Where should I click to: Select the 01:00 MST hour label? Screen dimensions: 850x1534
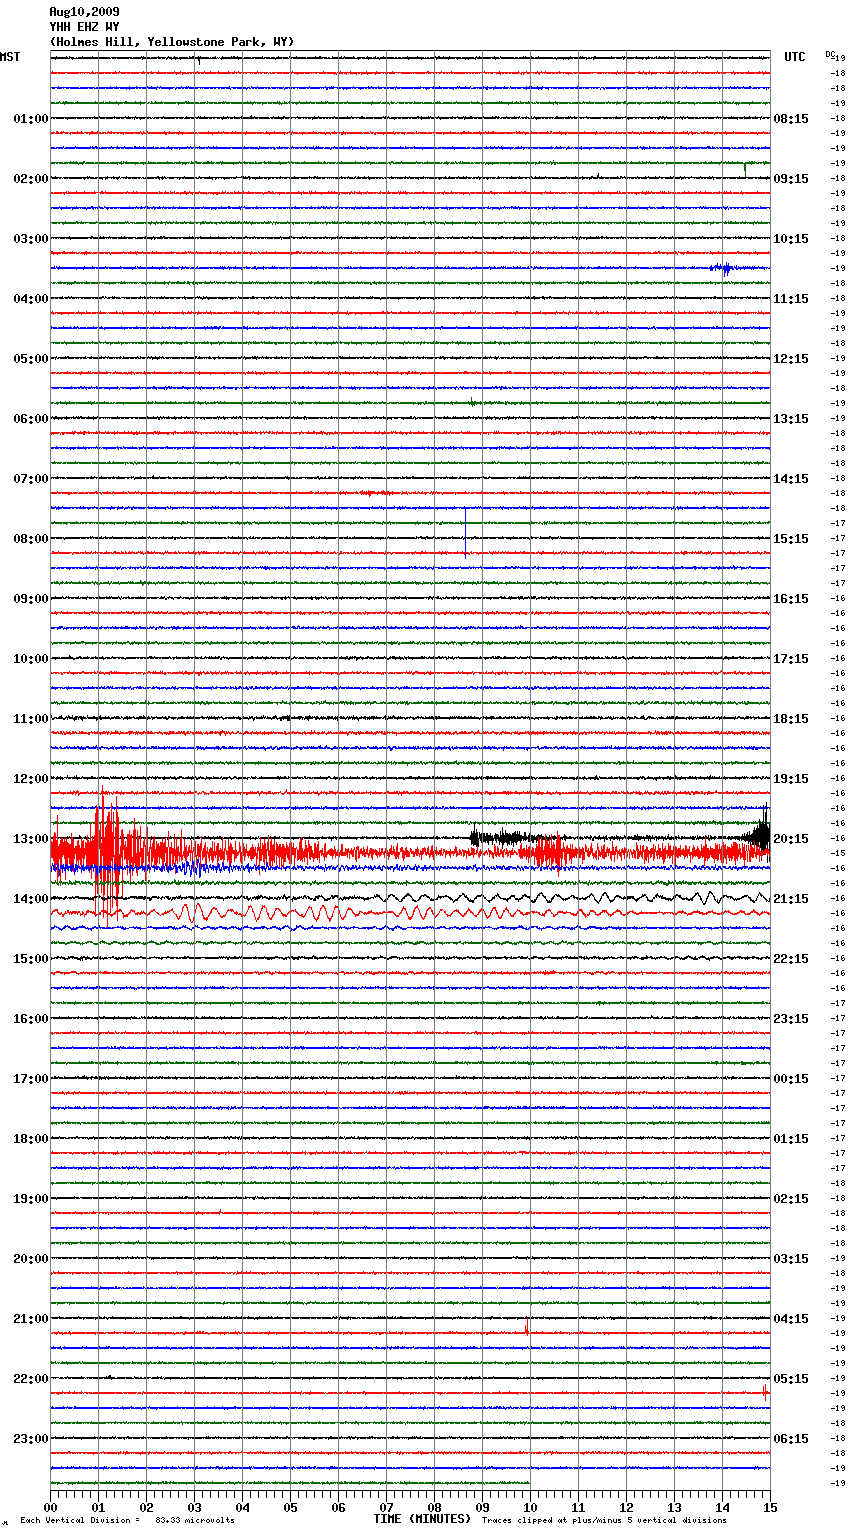click(31, 119)
